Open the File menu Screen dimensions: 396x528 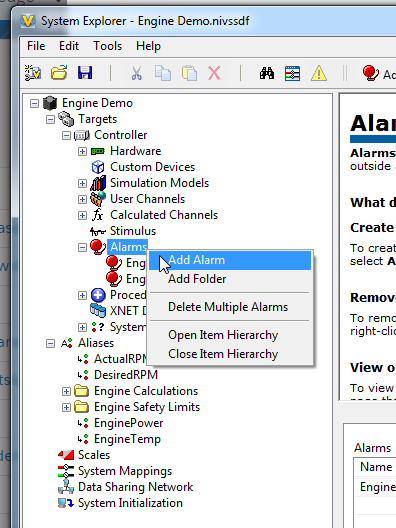coord(36,46)
